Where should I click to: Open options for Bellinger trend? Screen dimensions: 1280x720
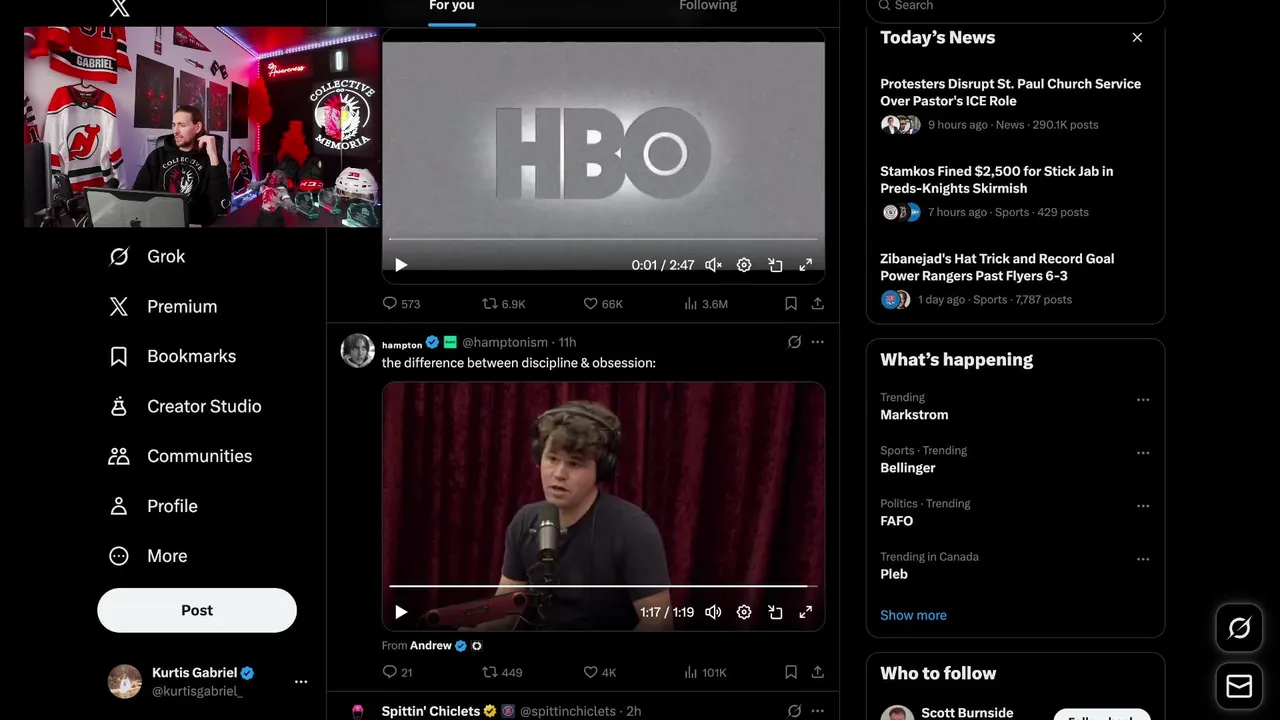pyautogui.click(x=1143, y=452)
